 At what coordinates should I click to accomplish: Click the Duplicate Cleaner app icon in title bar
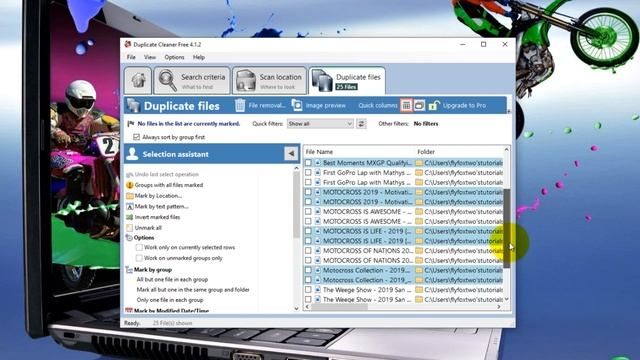[128, 44]
